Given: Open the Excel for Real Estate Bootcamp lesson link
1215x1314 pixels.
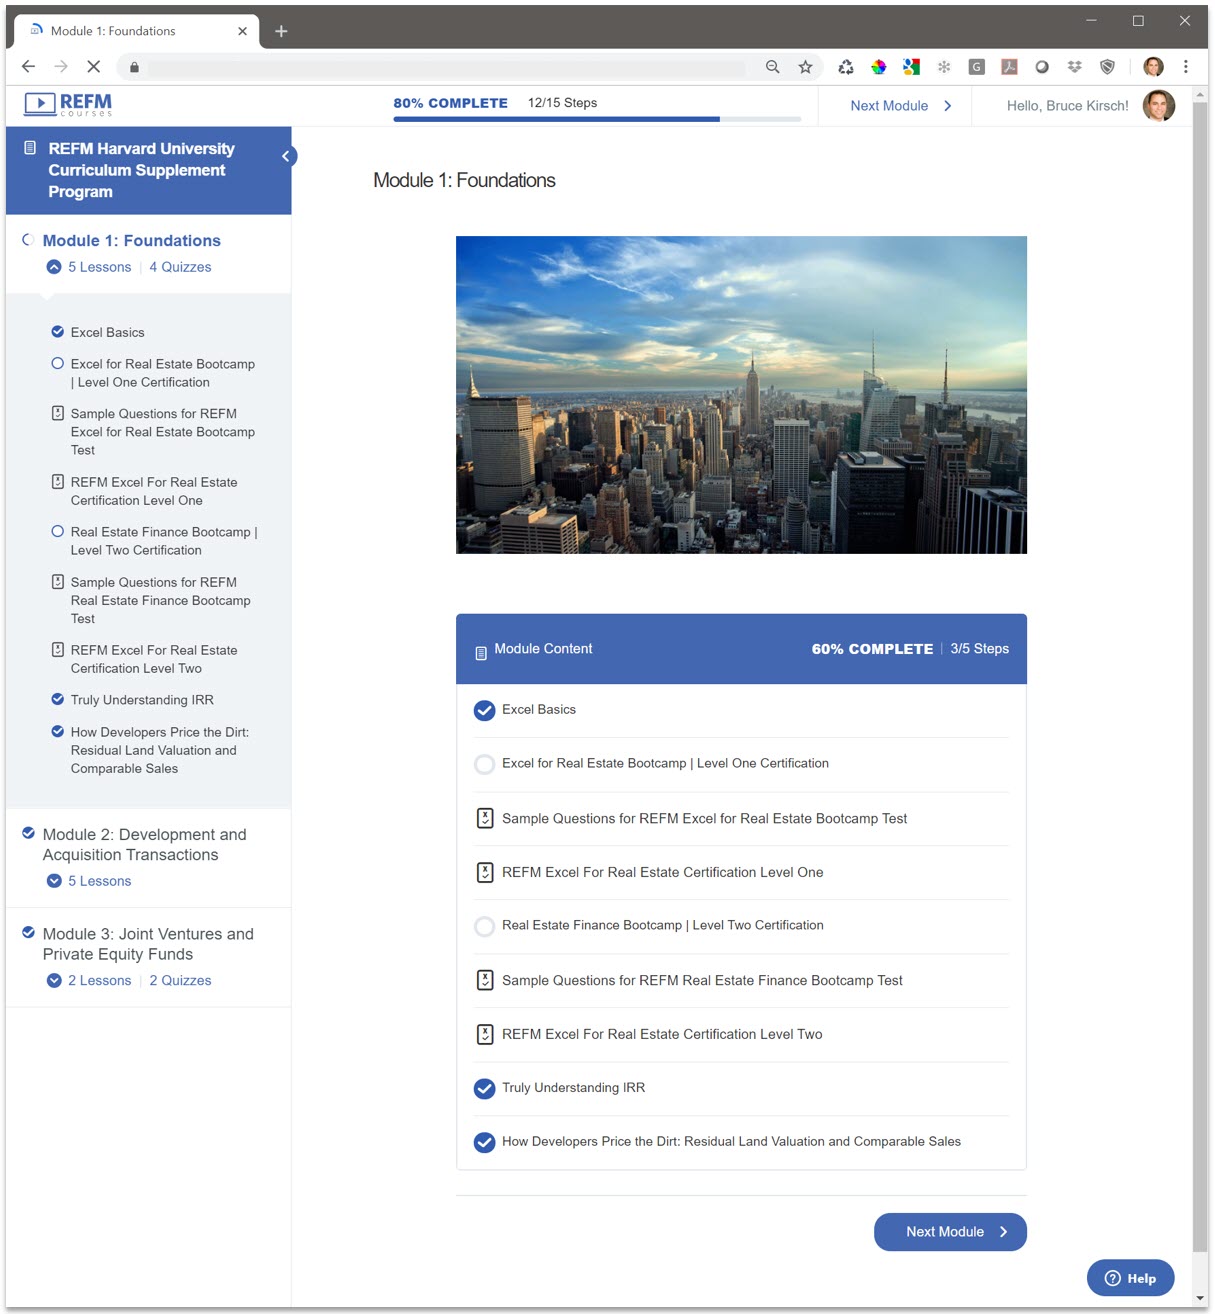Looking at the screenshot, I should 665,763.
